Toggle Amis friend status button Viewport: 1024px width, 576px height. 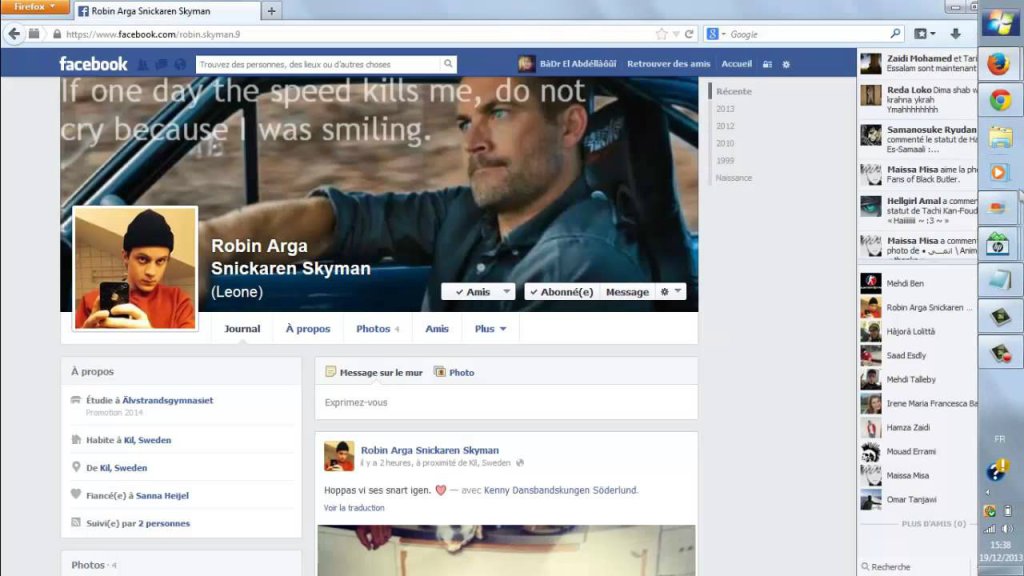472,292
